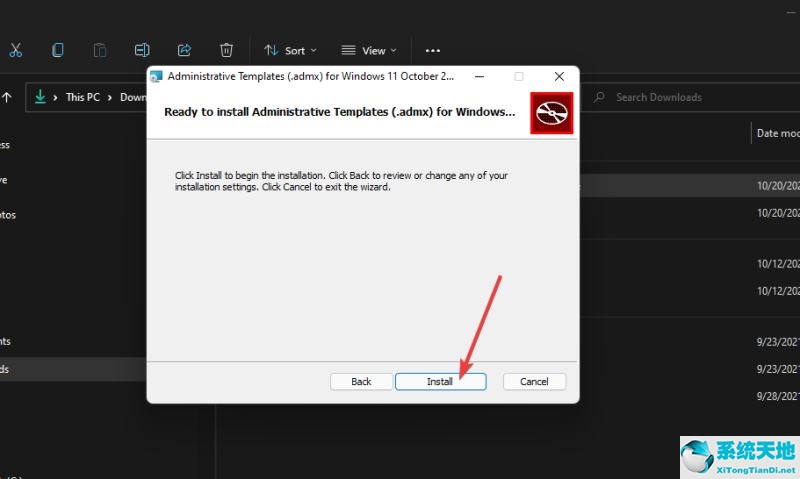Click Cancel in the setup wizard
Screen dimensions: 800x479
(534, 382)
